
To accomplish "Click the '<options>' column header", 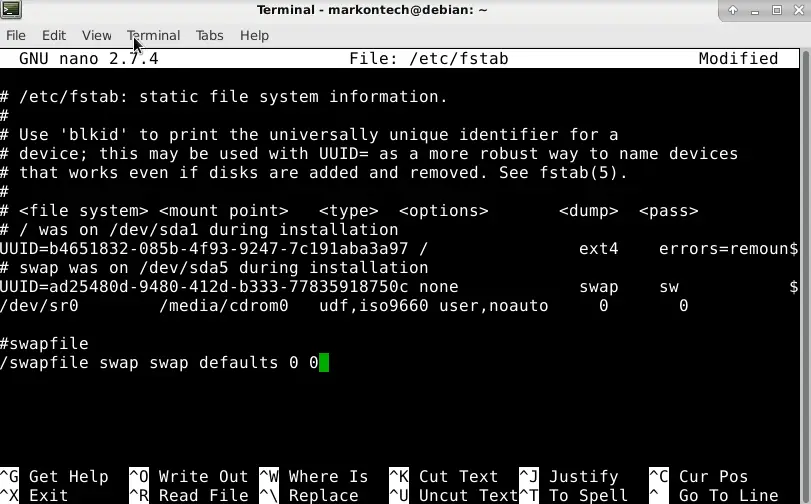I will tap(444, 211).
